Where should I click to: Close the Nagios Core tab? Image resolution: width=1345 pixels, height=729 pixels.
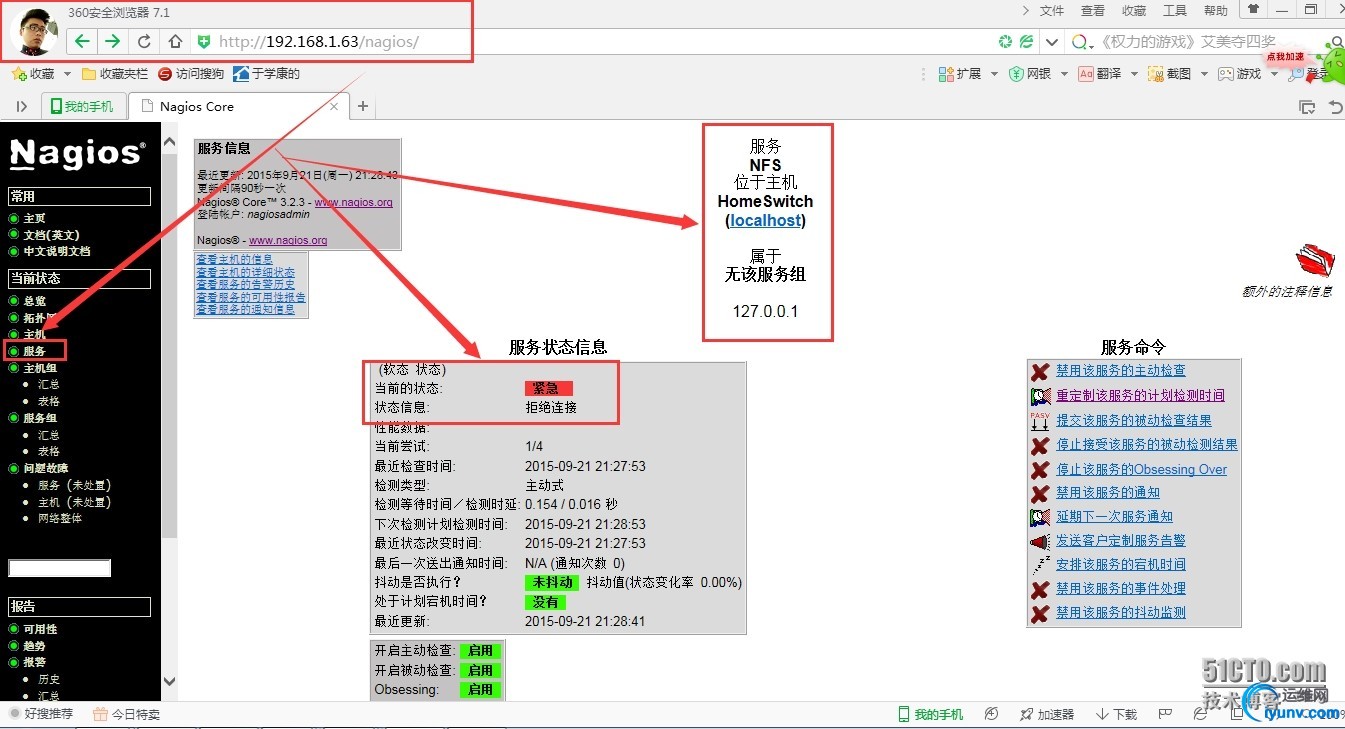coord(335,106)
